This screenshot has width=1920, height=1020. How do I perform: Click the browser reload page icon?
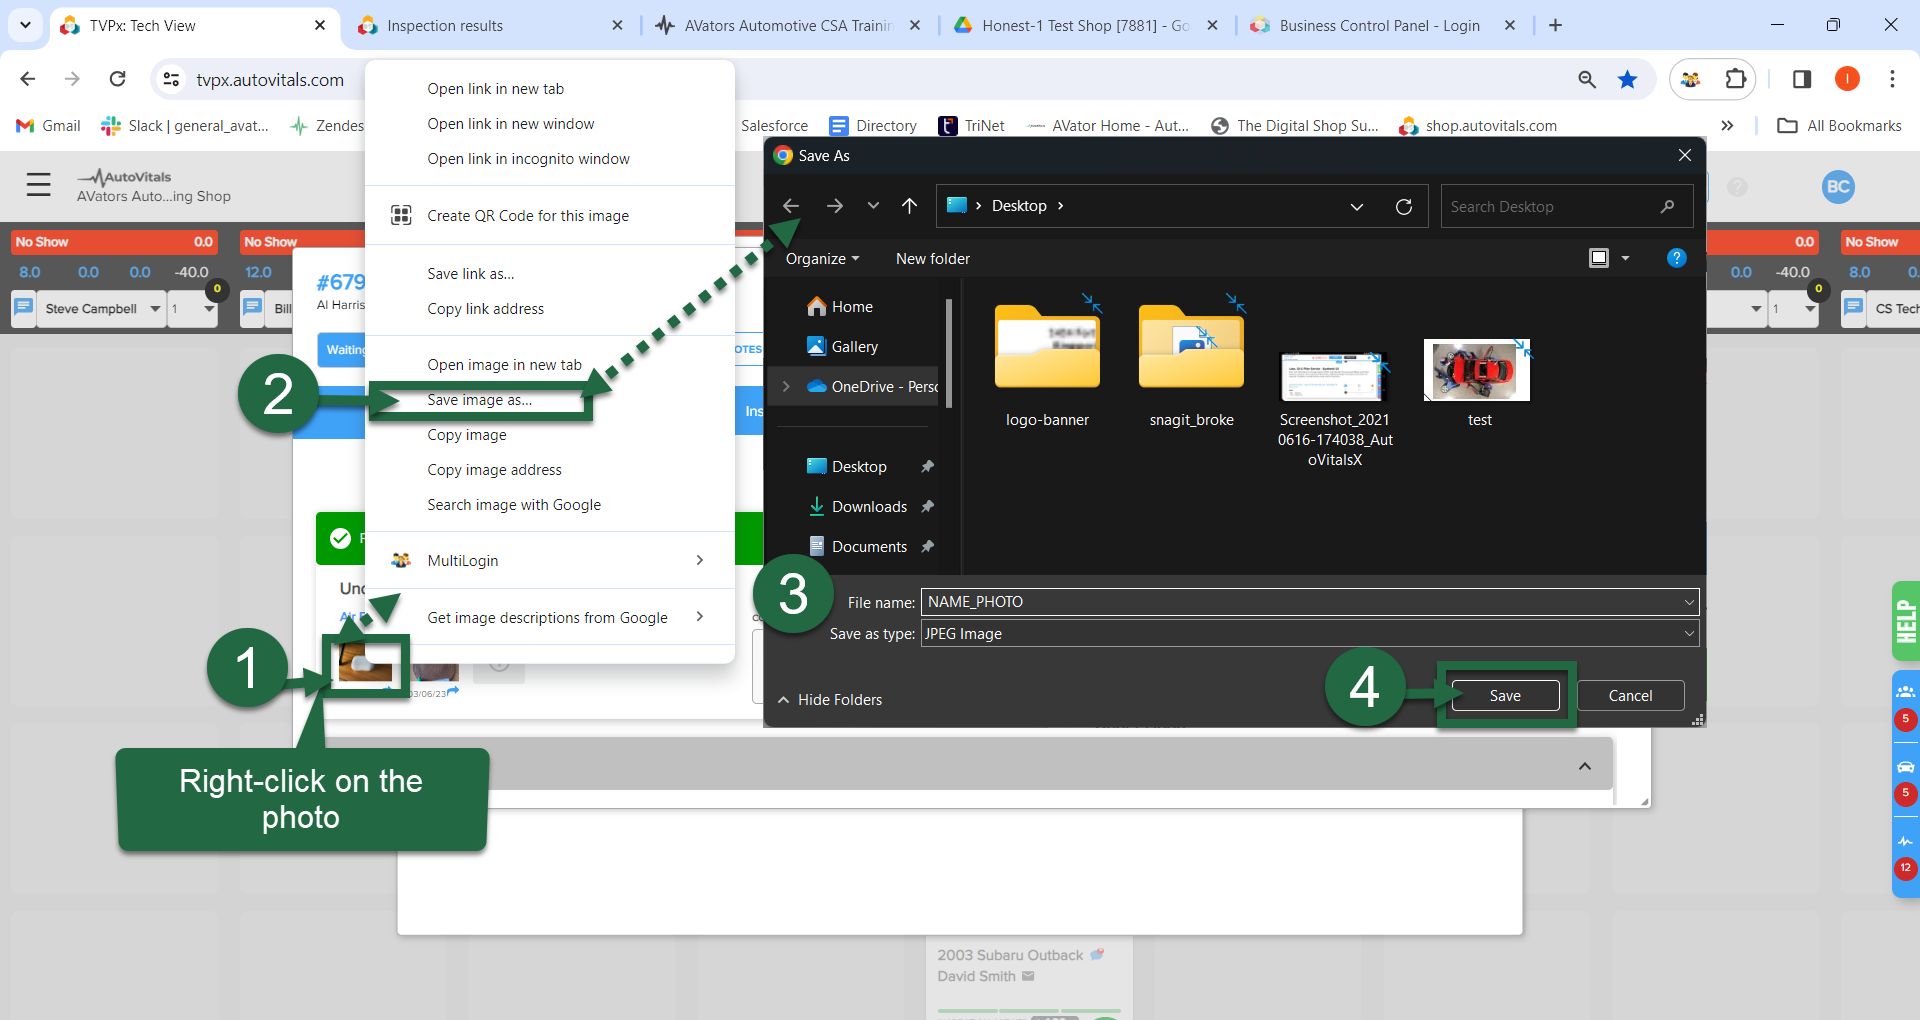pyautogui.click(x=117, y=79)
